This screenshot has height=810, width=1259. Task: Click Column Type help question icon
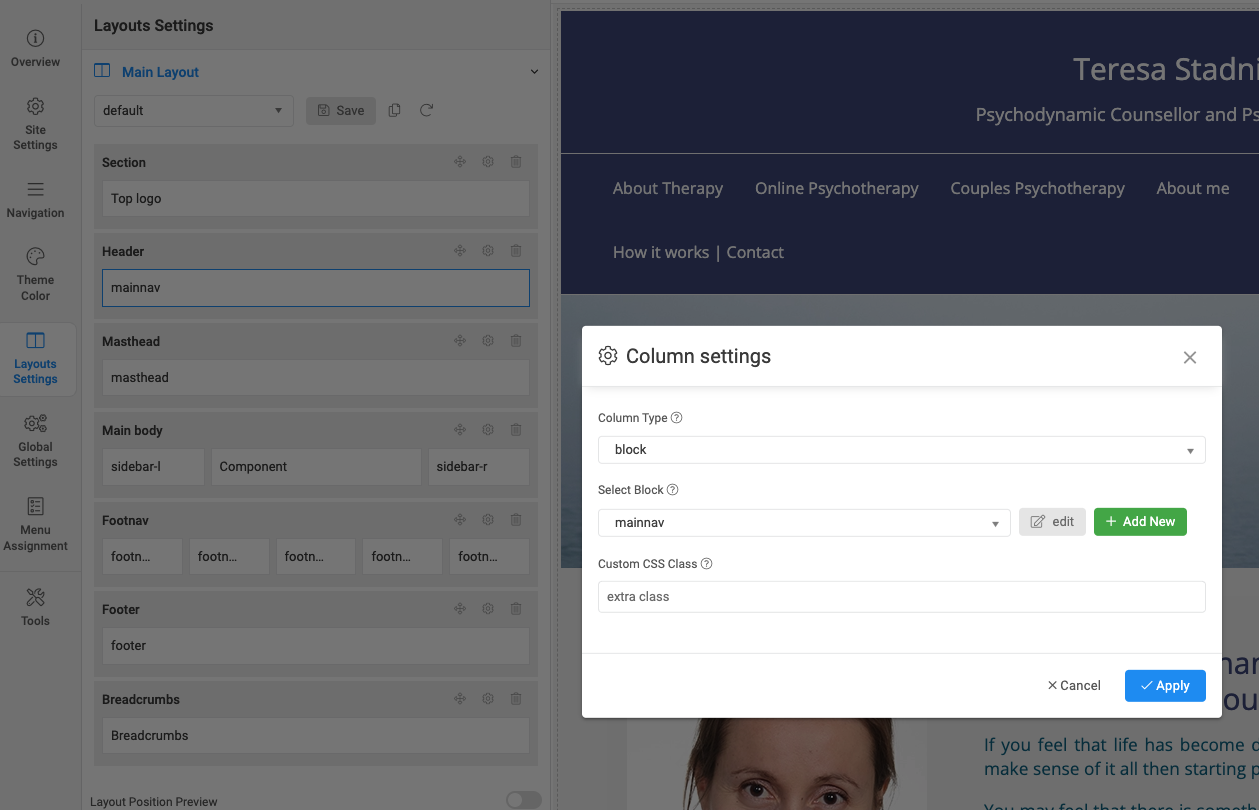click(677, 418)
